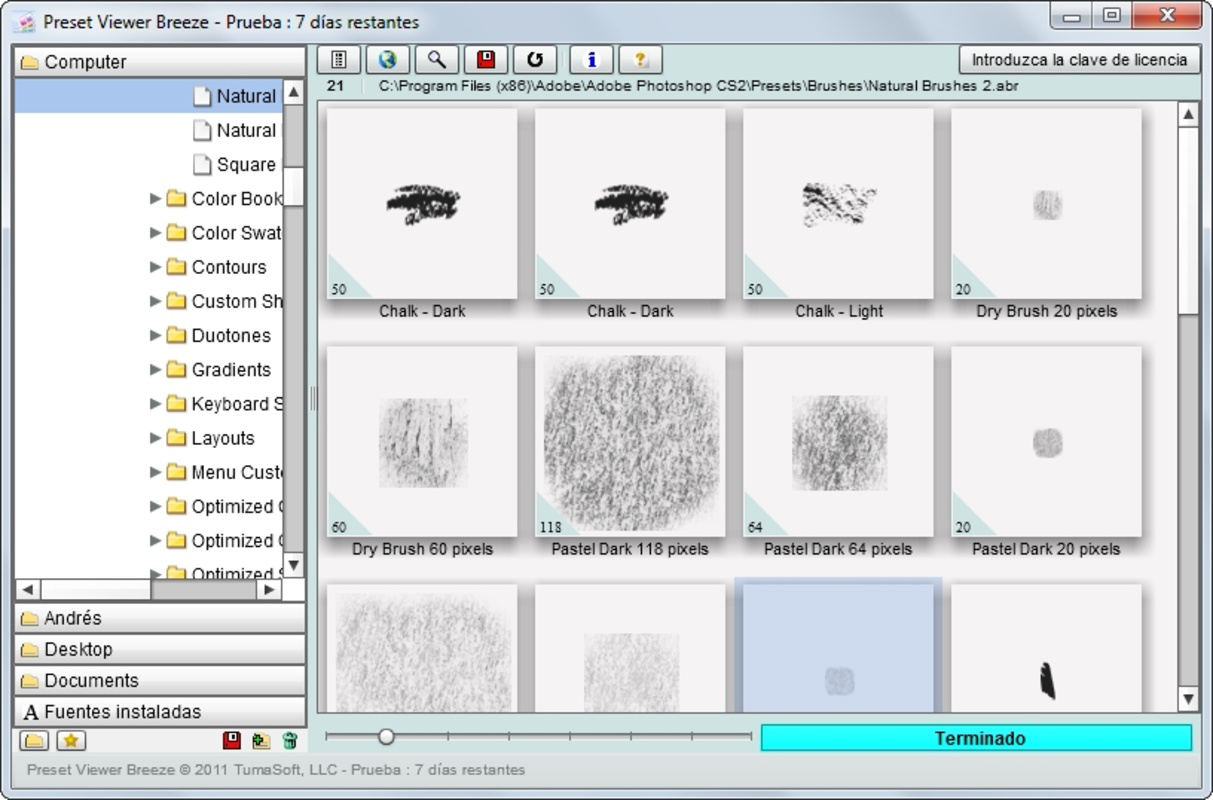1213x800 pixels.
Task: Click the 'Chalk - Light' caption text
Action: 839,311
